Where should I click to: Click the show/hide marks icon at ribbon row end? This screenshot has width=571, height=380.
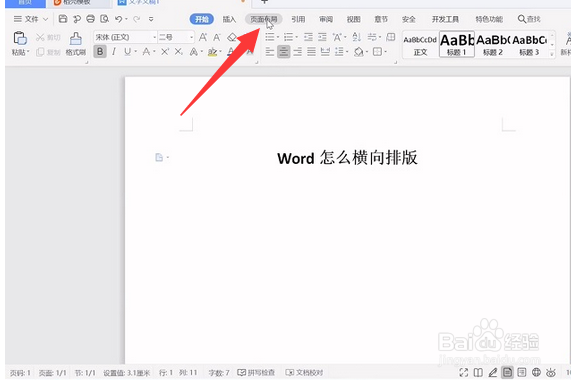[391, 37]
